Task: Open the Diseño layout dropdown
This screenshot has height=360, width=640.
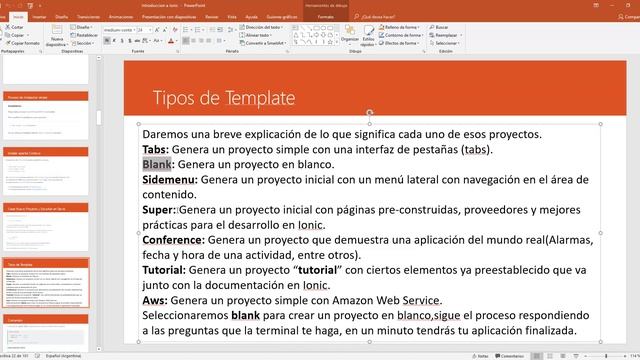Action: pyautogui.click(x=82, y=27)
